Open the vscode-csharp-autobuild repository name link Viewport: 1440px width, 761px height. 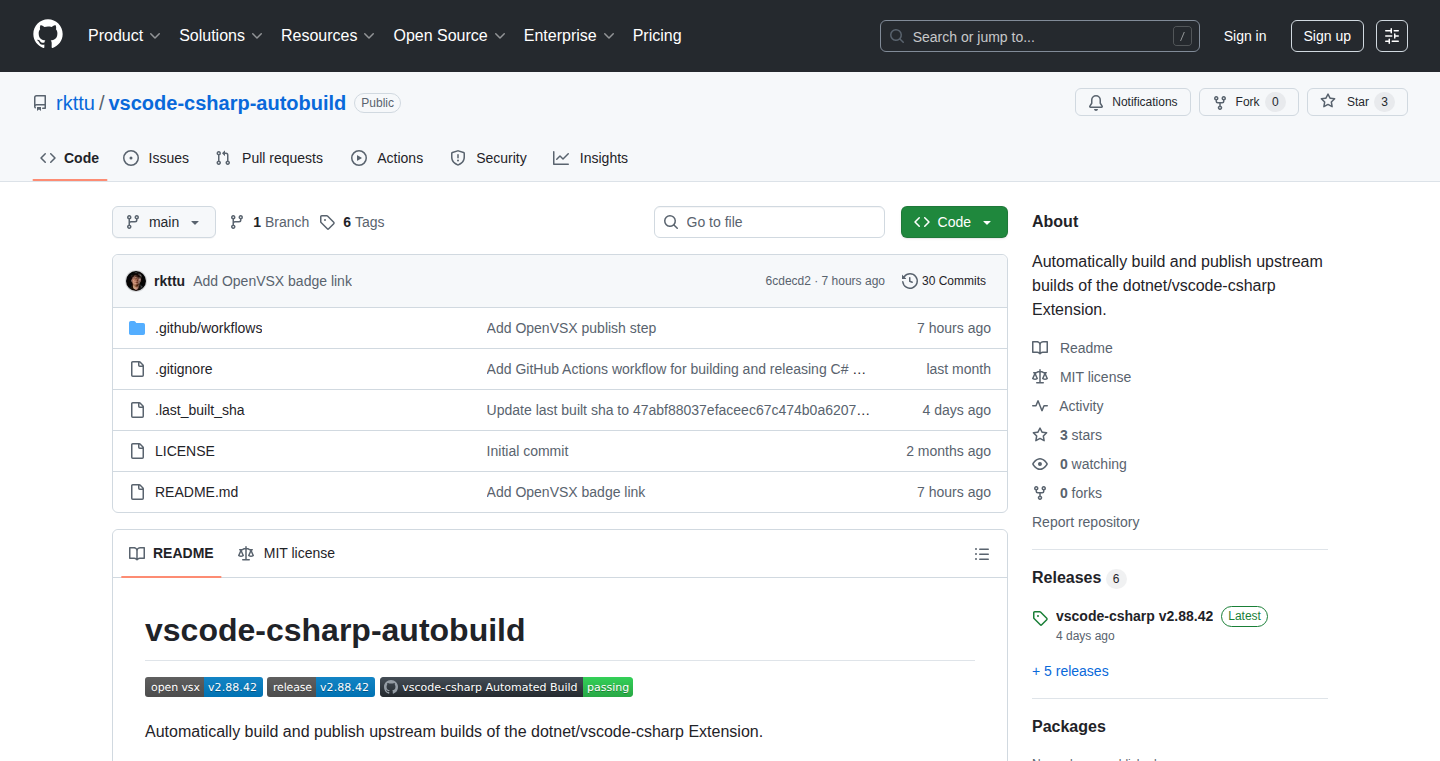tap(227, 103)
